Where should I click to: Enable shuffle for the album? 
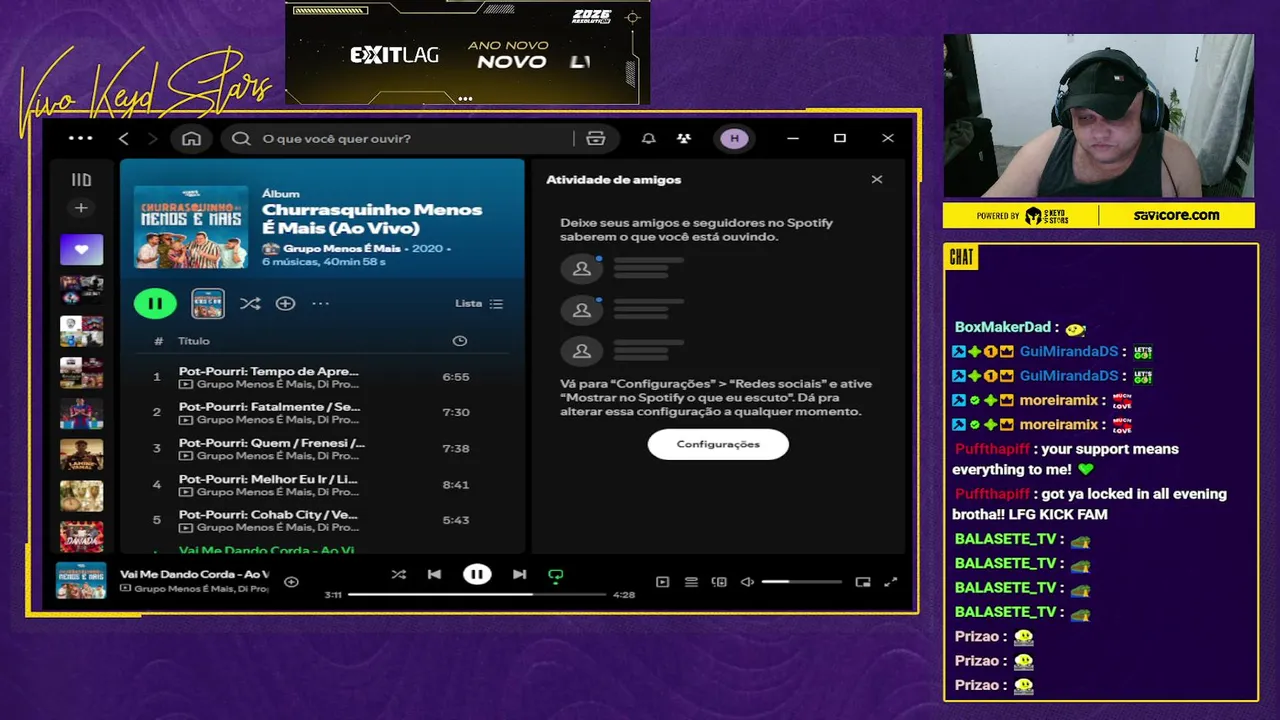click(x=250, y=303)
